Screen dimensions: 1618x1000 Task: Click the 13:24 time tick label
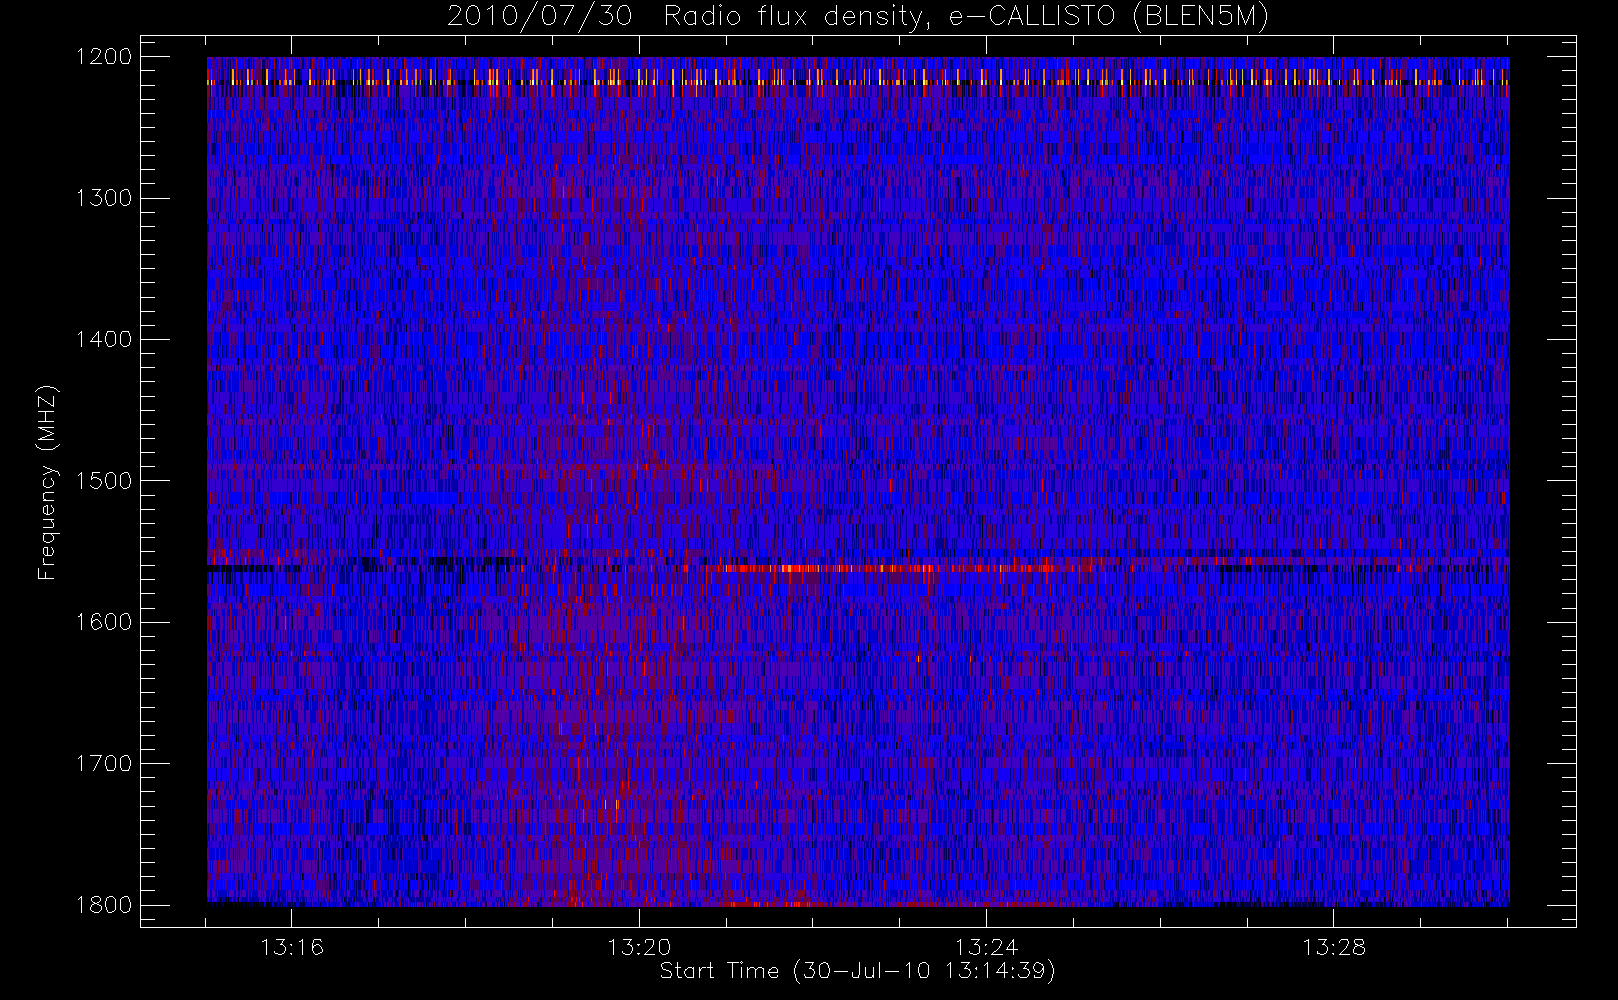pyautogui.click(x=986, y=947)
